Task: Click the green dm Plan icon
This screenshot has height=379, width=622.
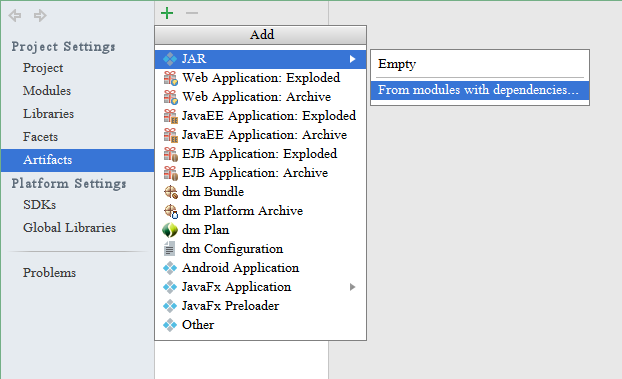Action: [x=170, y=230]
